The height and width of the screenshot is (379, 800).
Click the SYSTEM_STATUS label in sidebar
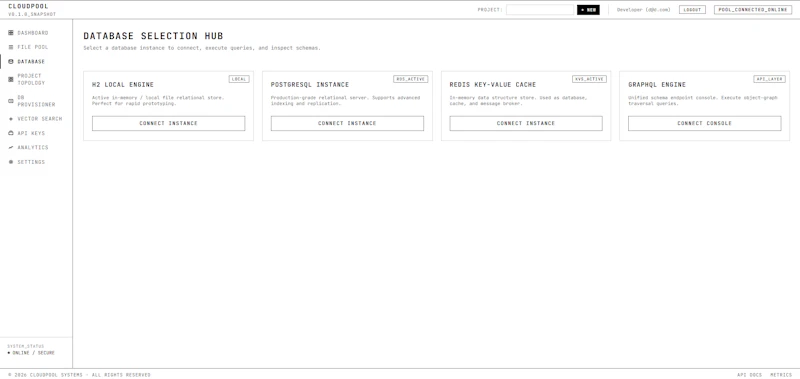[26, 346]
